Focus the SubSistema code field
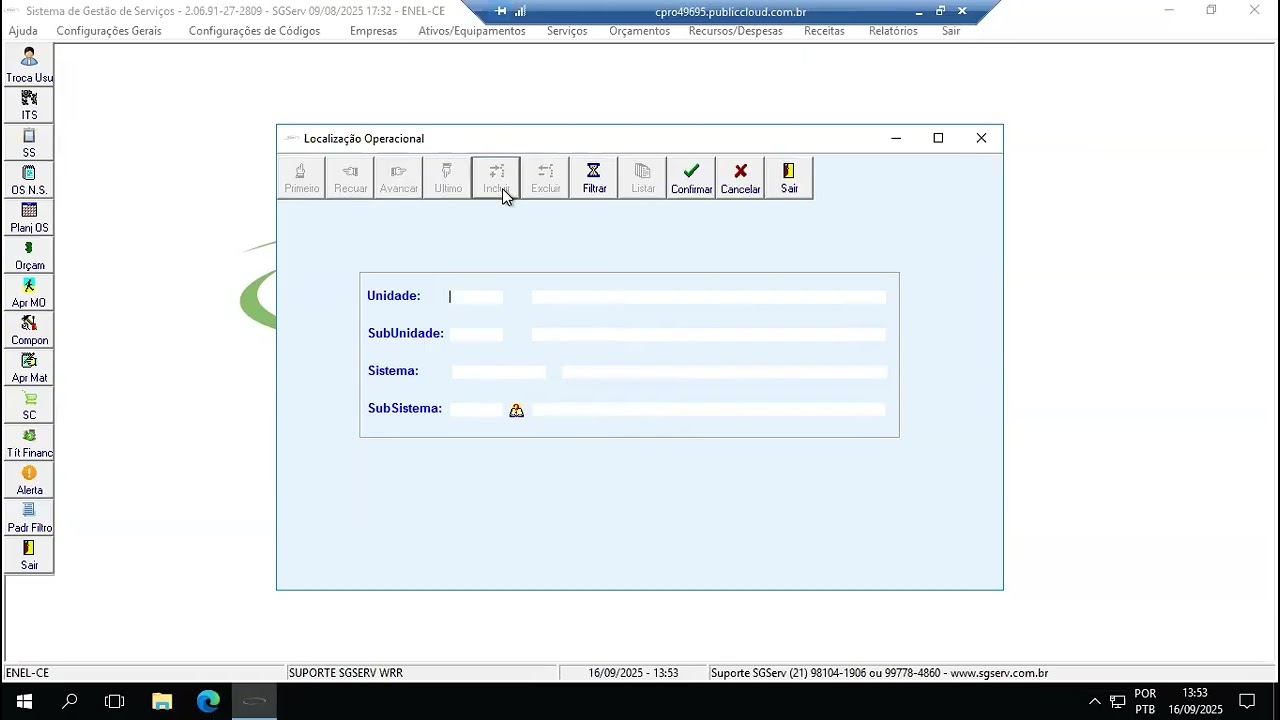Screen dimensions: 1280x720 click(x=476, y=409)
